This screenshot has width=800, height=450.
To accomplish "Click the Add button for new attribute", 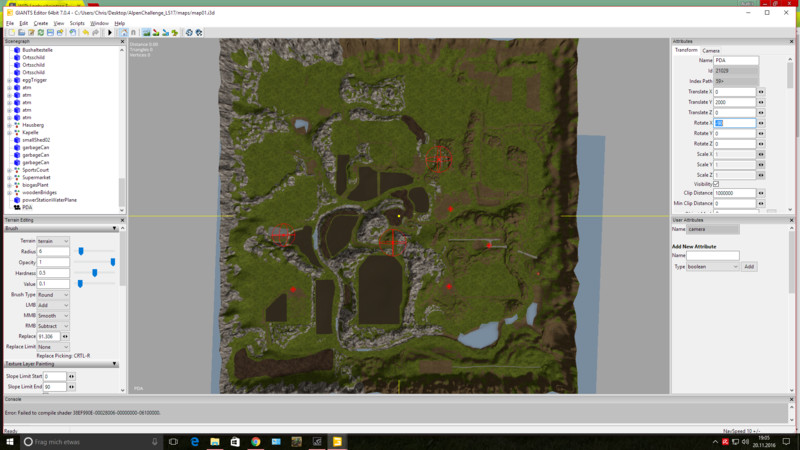I will (x=749, y=267).
